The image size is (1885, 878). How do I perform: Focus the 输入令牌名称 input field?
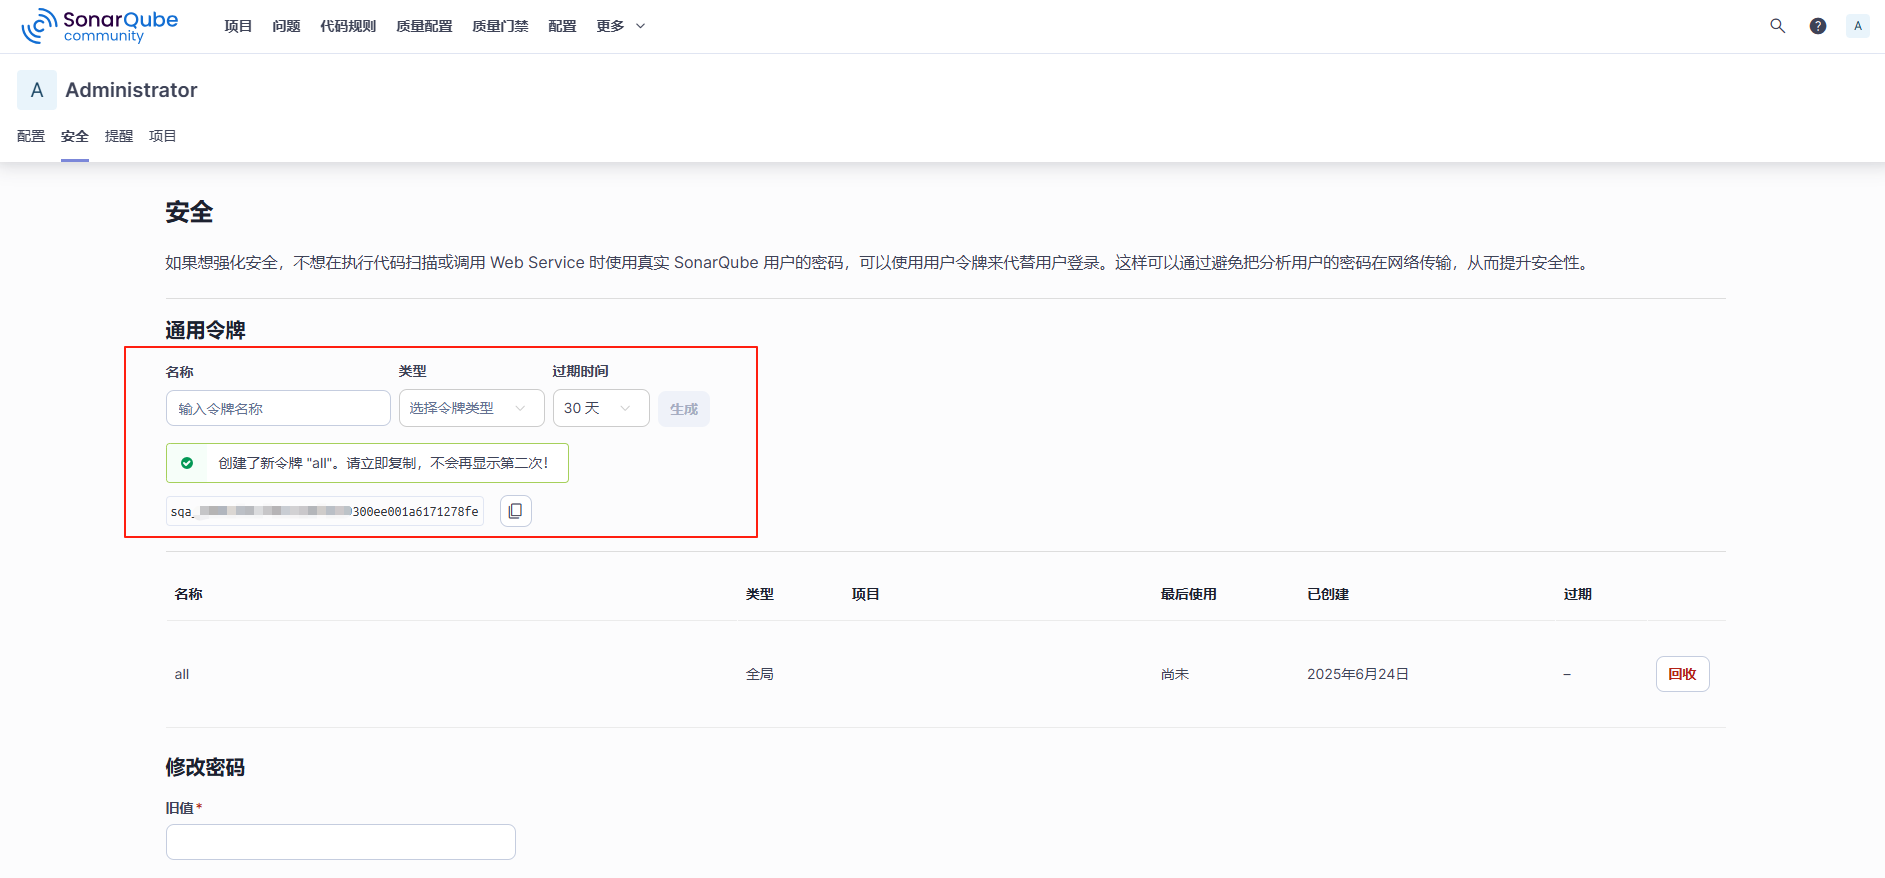(x=278, y=408)
